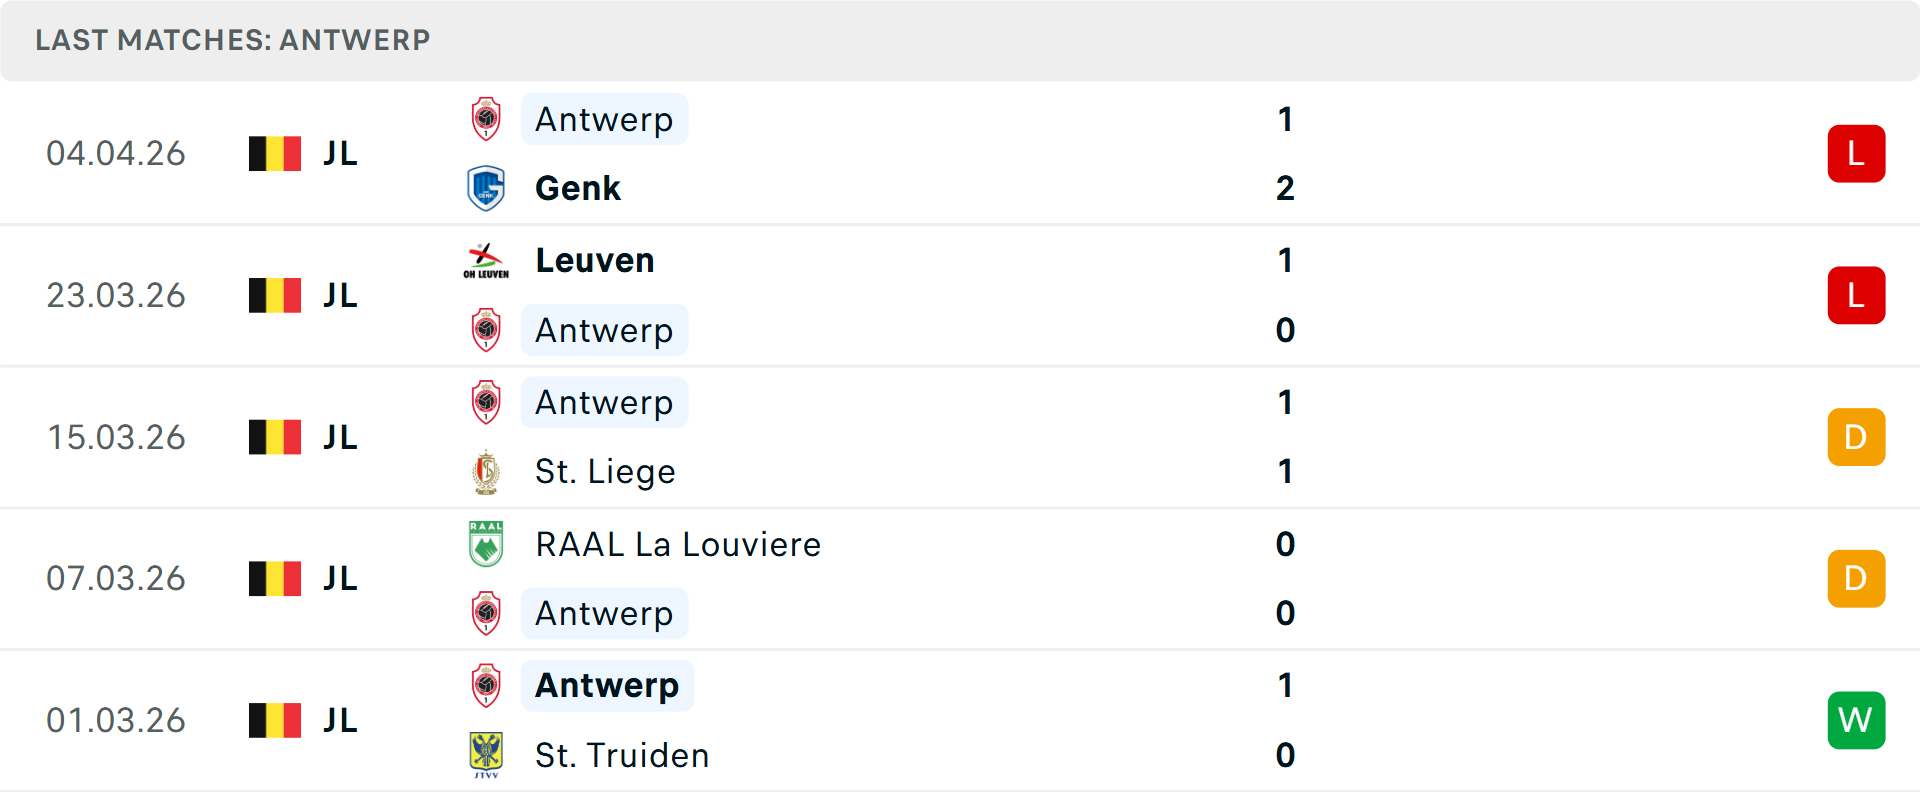Image resolution: width=1920 pixels, height=792 pixels.
Task: Open the RAAL La Louviere team page
Action: coord(677,544)
